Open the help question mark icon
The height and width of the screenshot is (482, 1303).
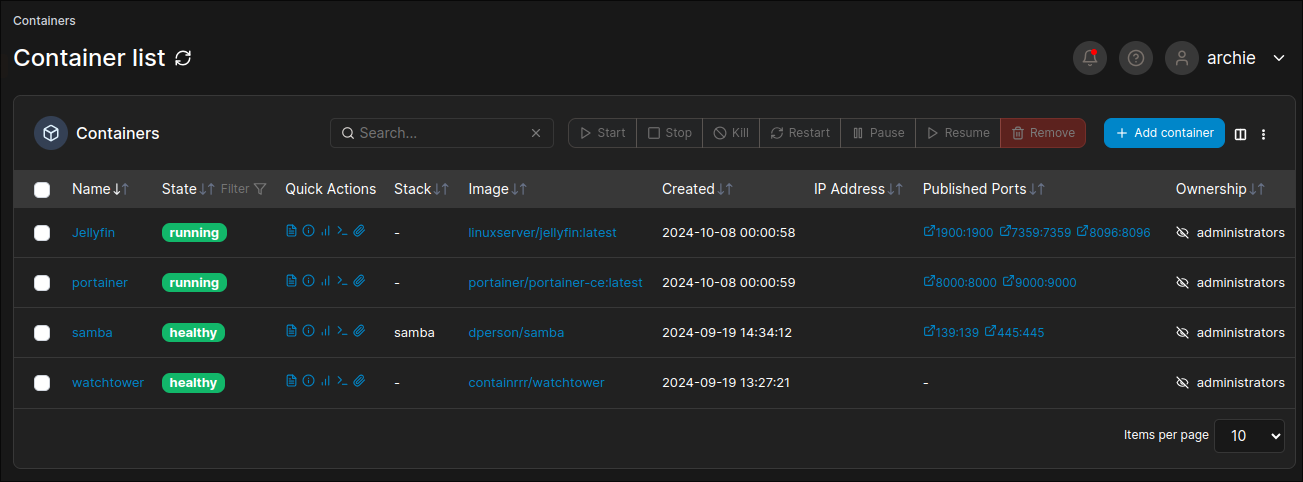coord(1136,58)
